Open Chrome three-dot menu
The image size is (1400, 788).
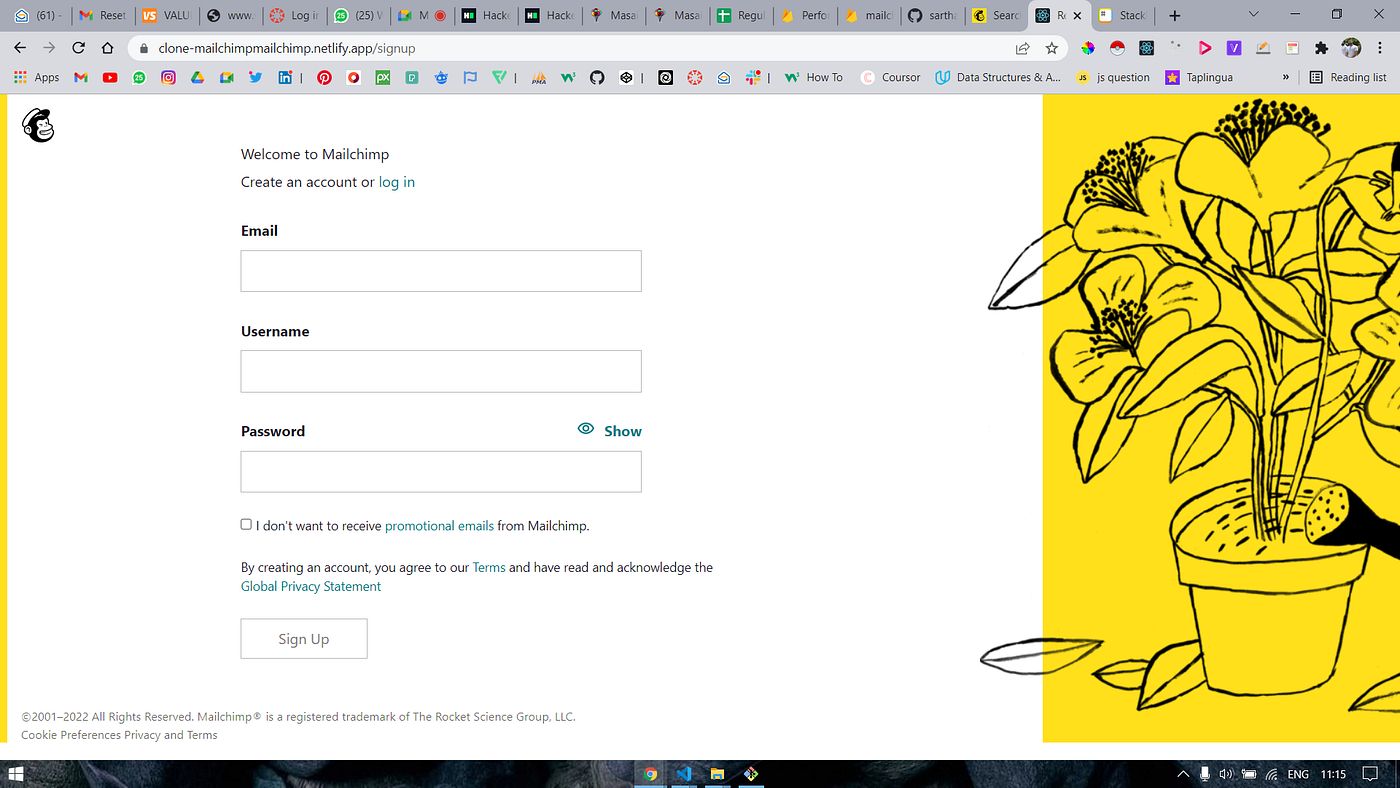coord(1381,47)
